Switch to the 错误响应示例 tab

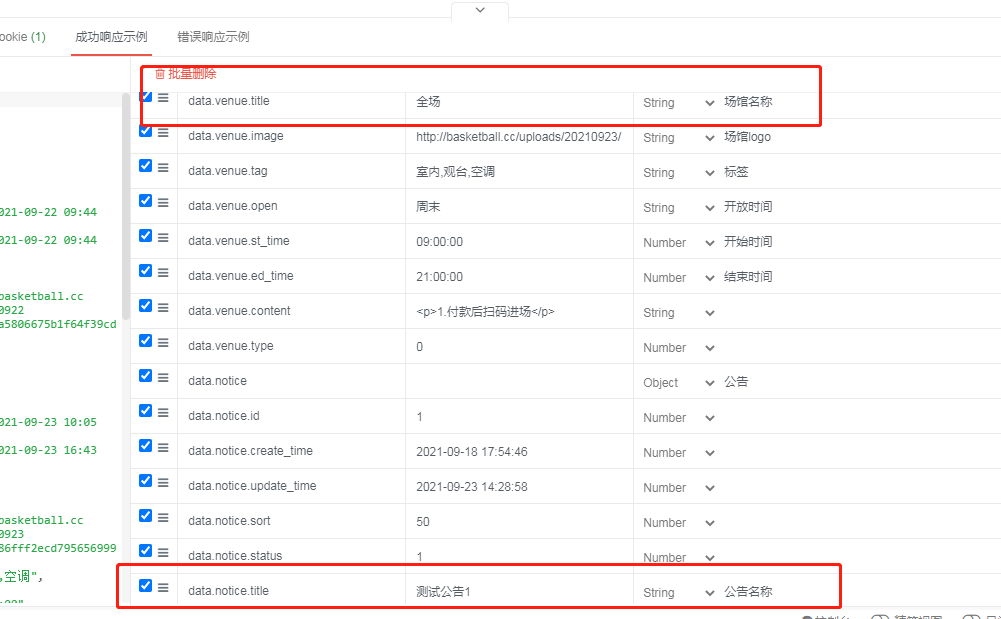click(213, 37)
